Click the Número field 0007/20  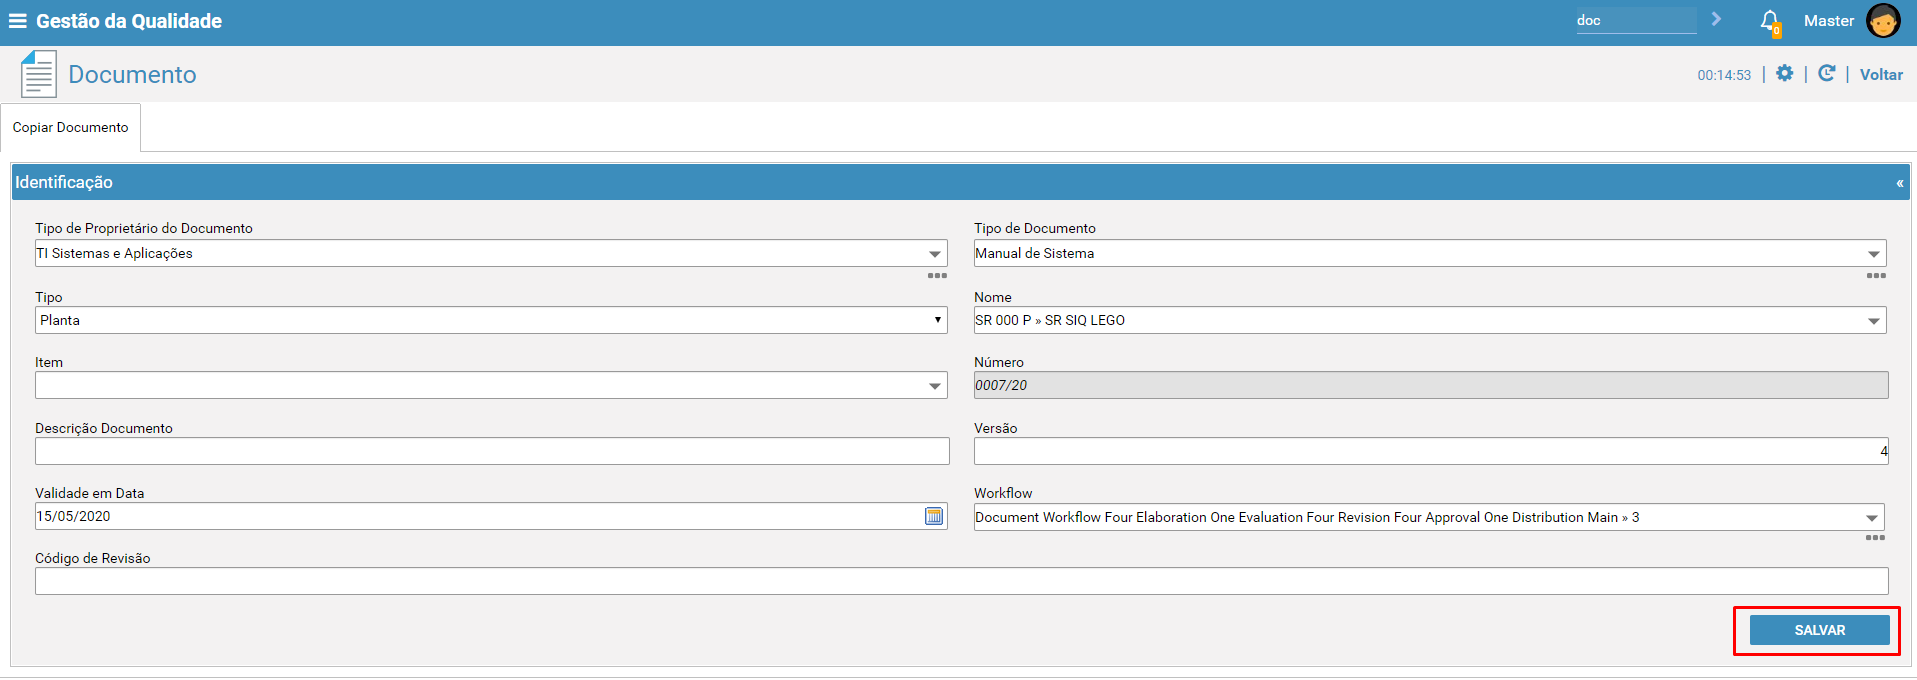coord(1431,385)
